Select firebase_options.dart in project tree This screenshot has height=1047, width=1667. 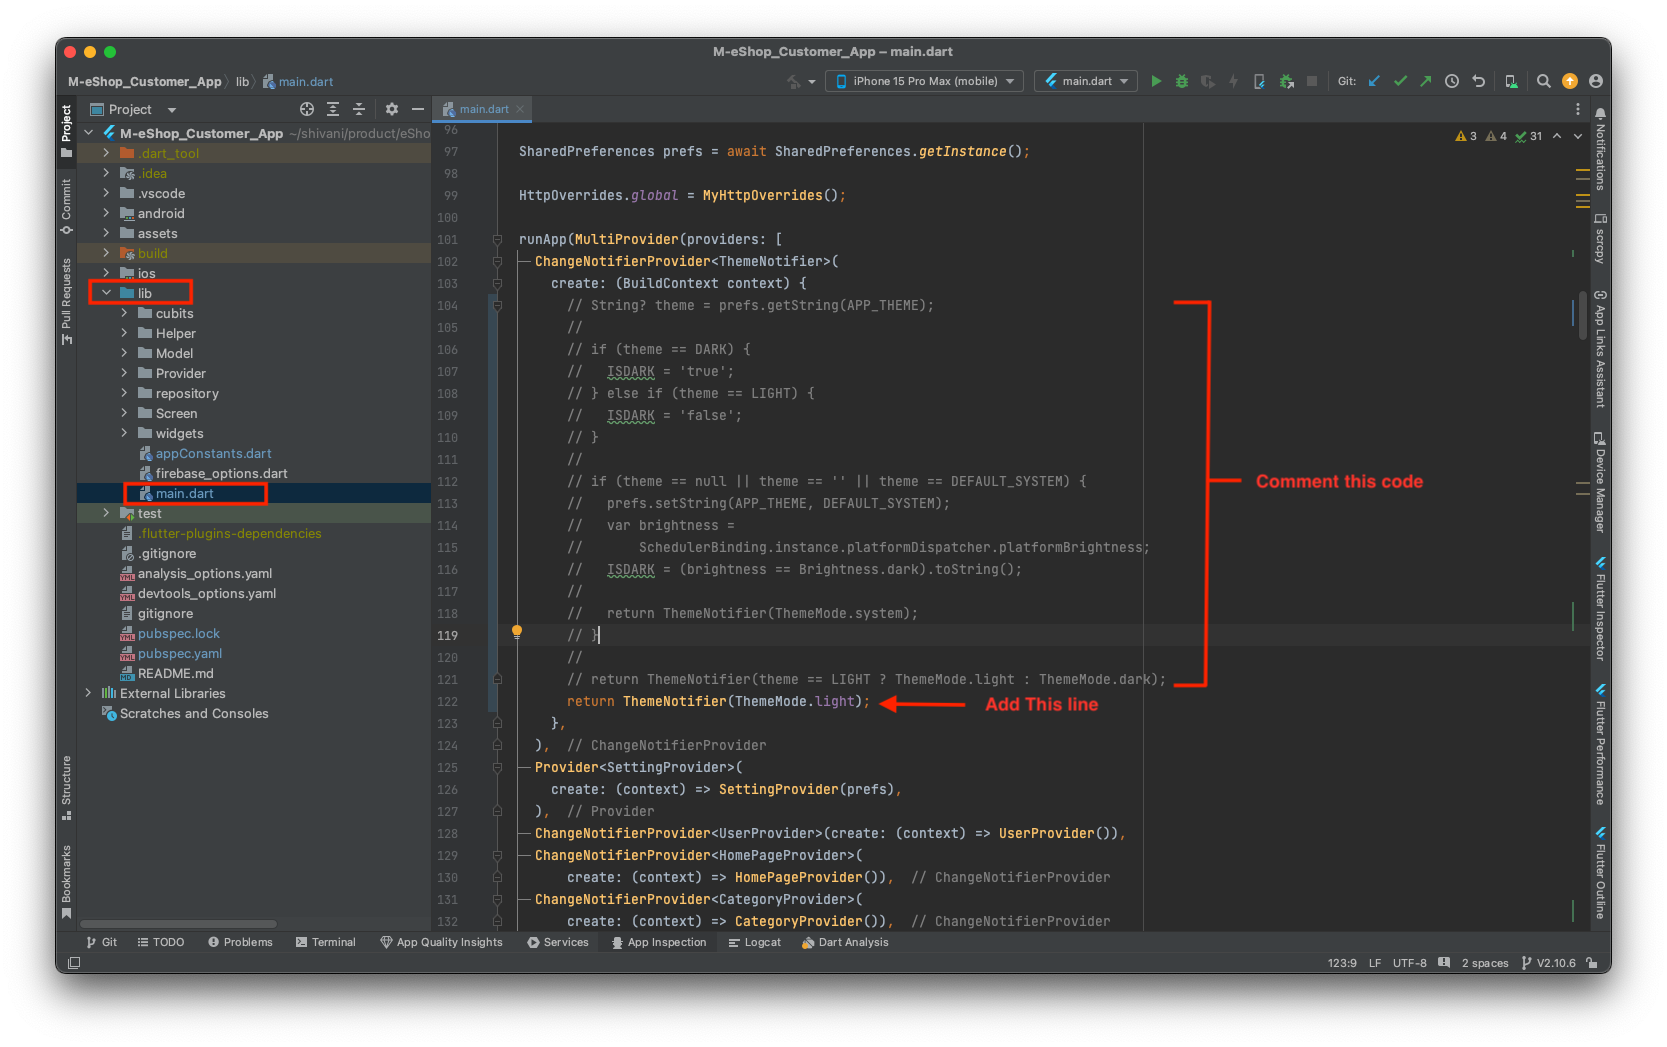coord(221,473)
